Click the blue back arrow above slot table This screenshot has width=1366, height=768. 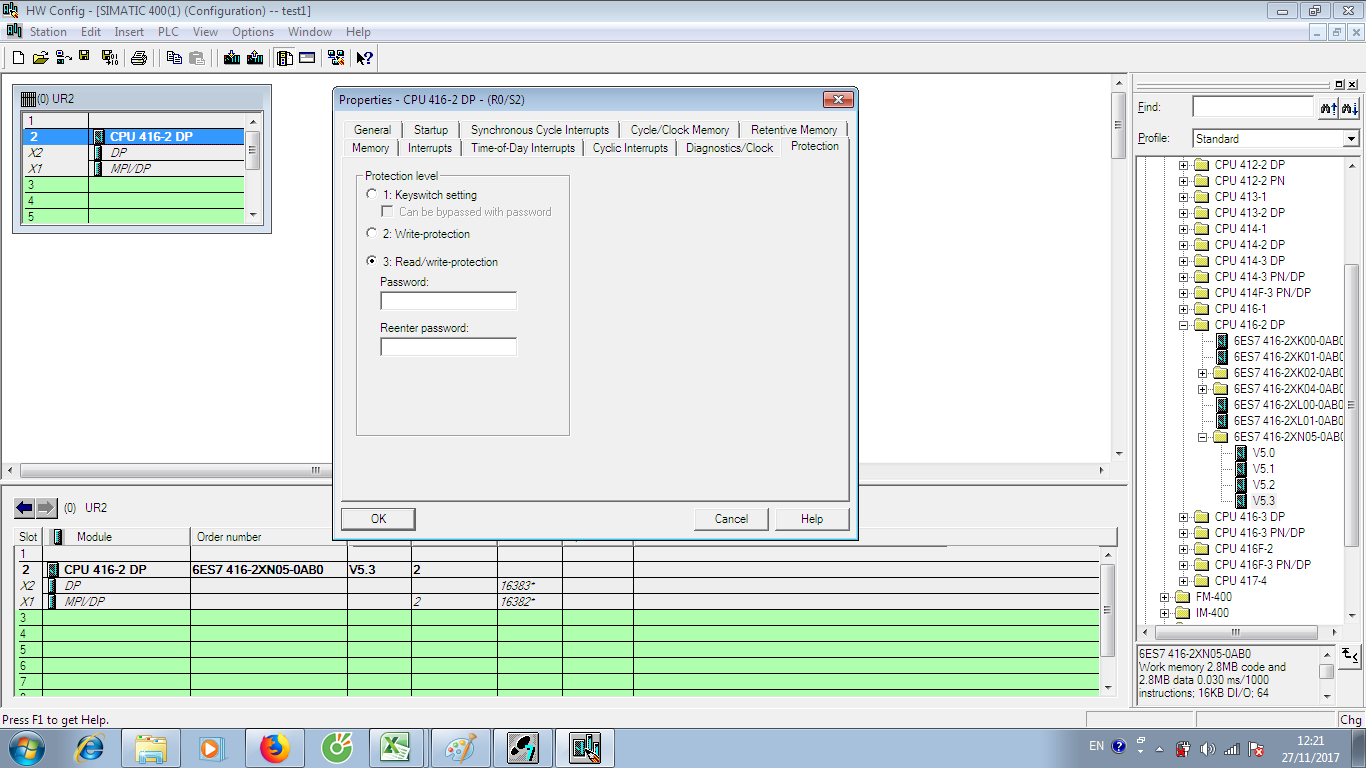click(x=24, y=508)
